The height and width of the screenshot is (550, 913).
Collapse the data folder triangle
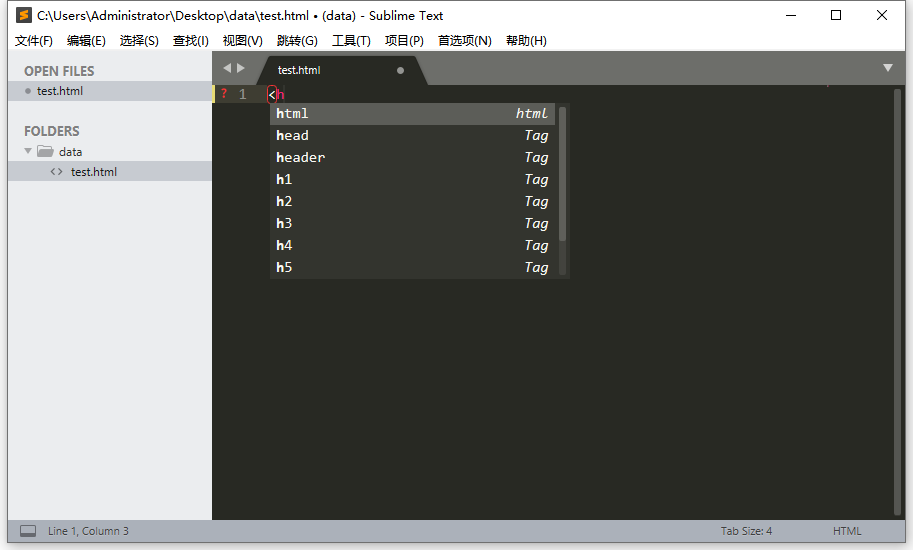point(27,151)
